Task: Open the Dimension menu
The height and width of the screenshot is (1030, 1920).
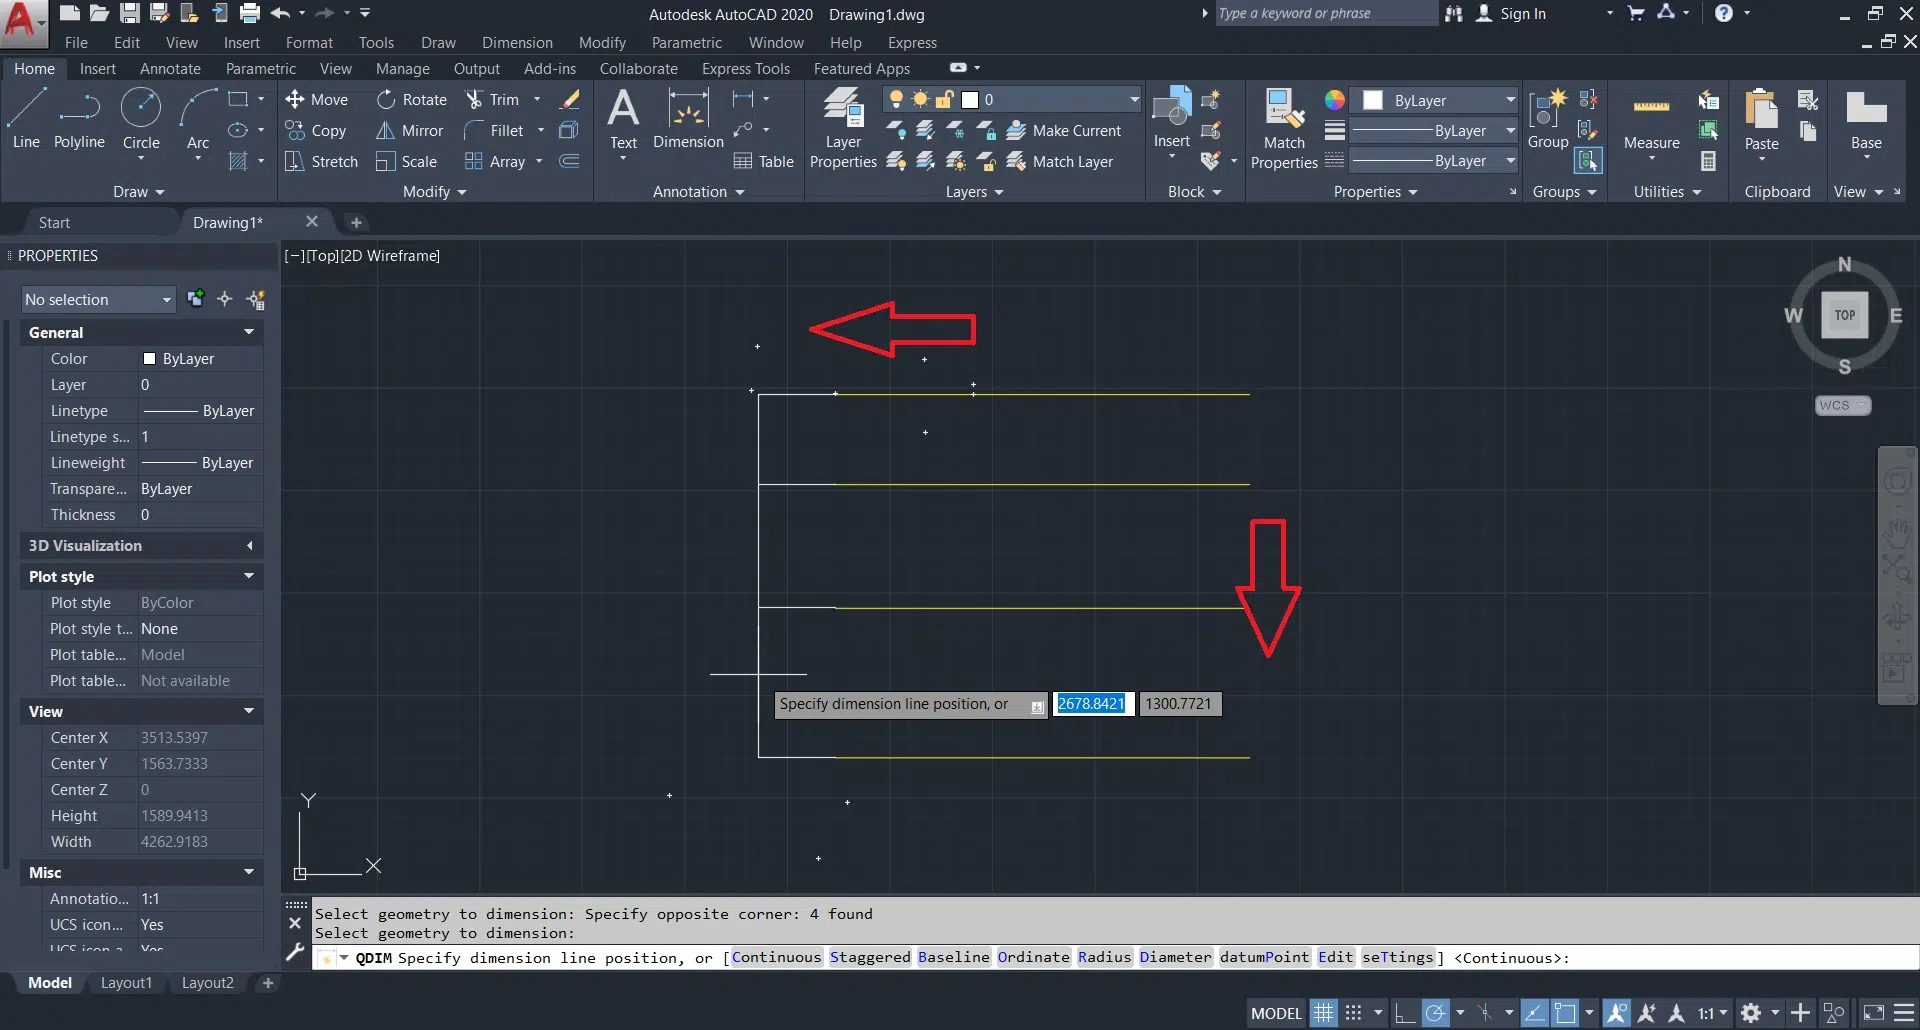Action: [516, 42]
